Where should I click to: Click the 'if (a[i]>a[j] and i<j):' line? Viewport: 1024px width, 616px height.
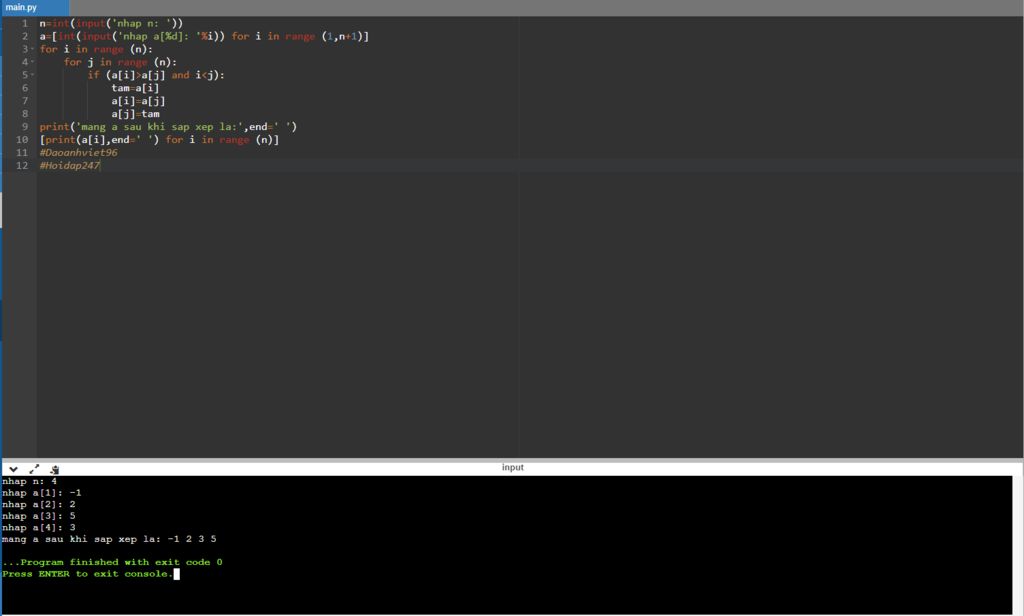click(156, 75)
